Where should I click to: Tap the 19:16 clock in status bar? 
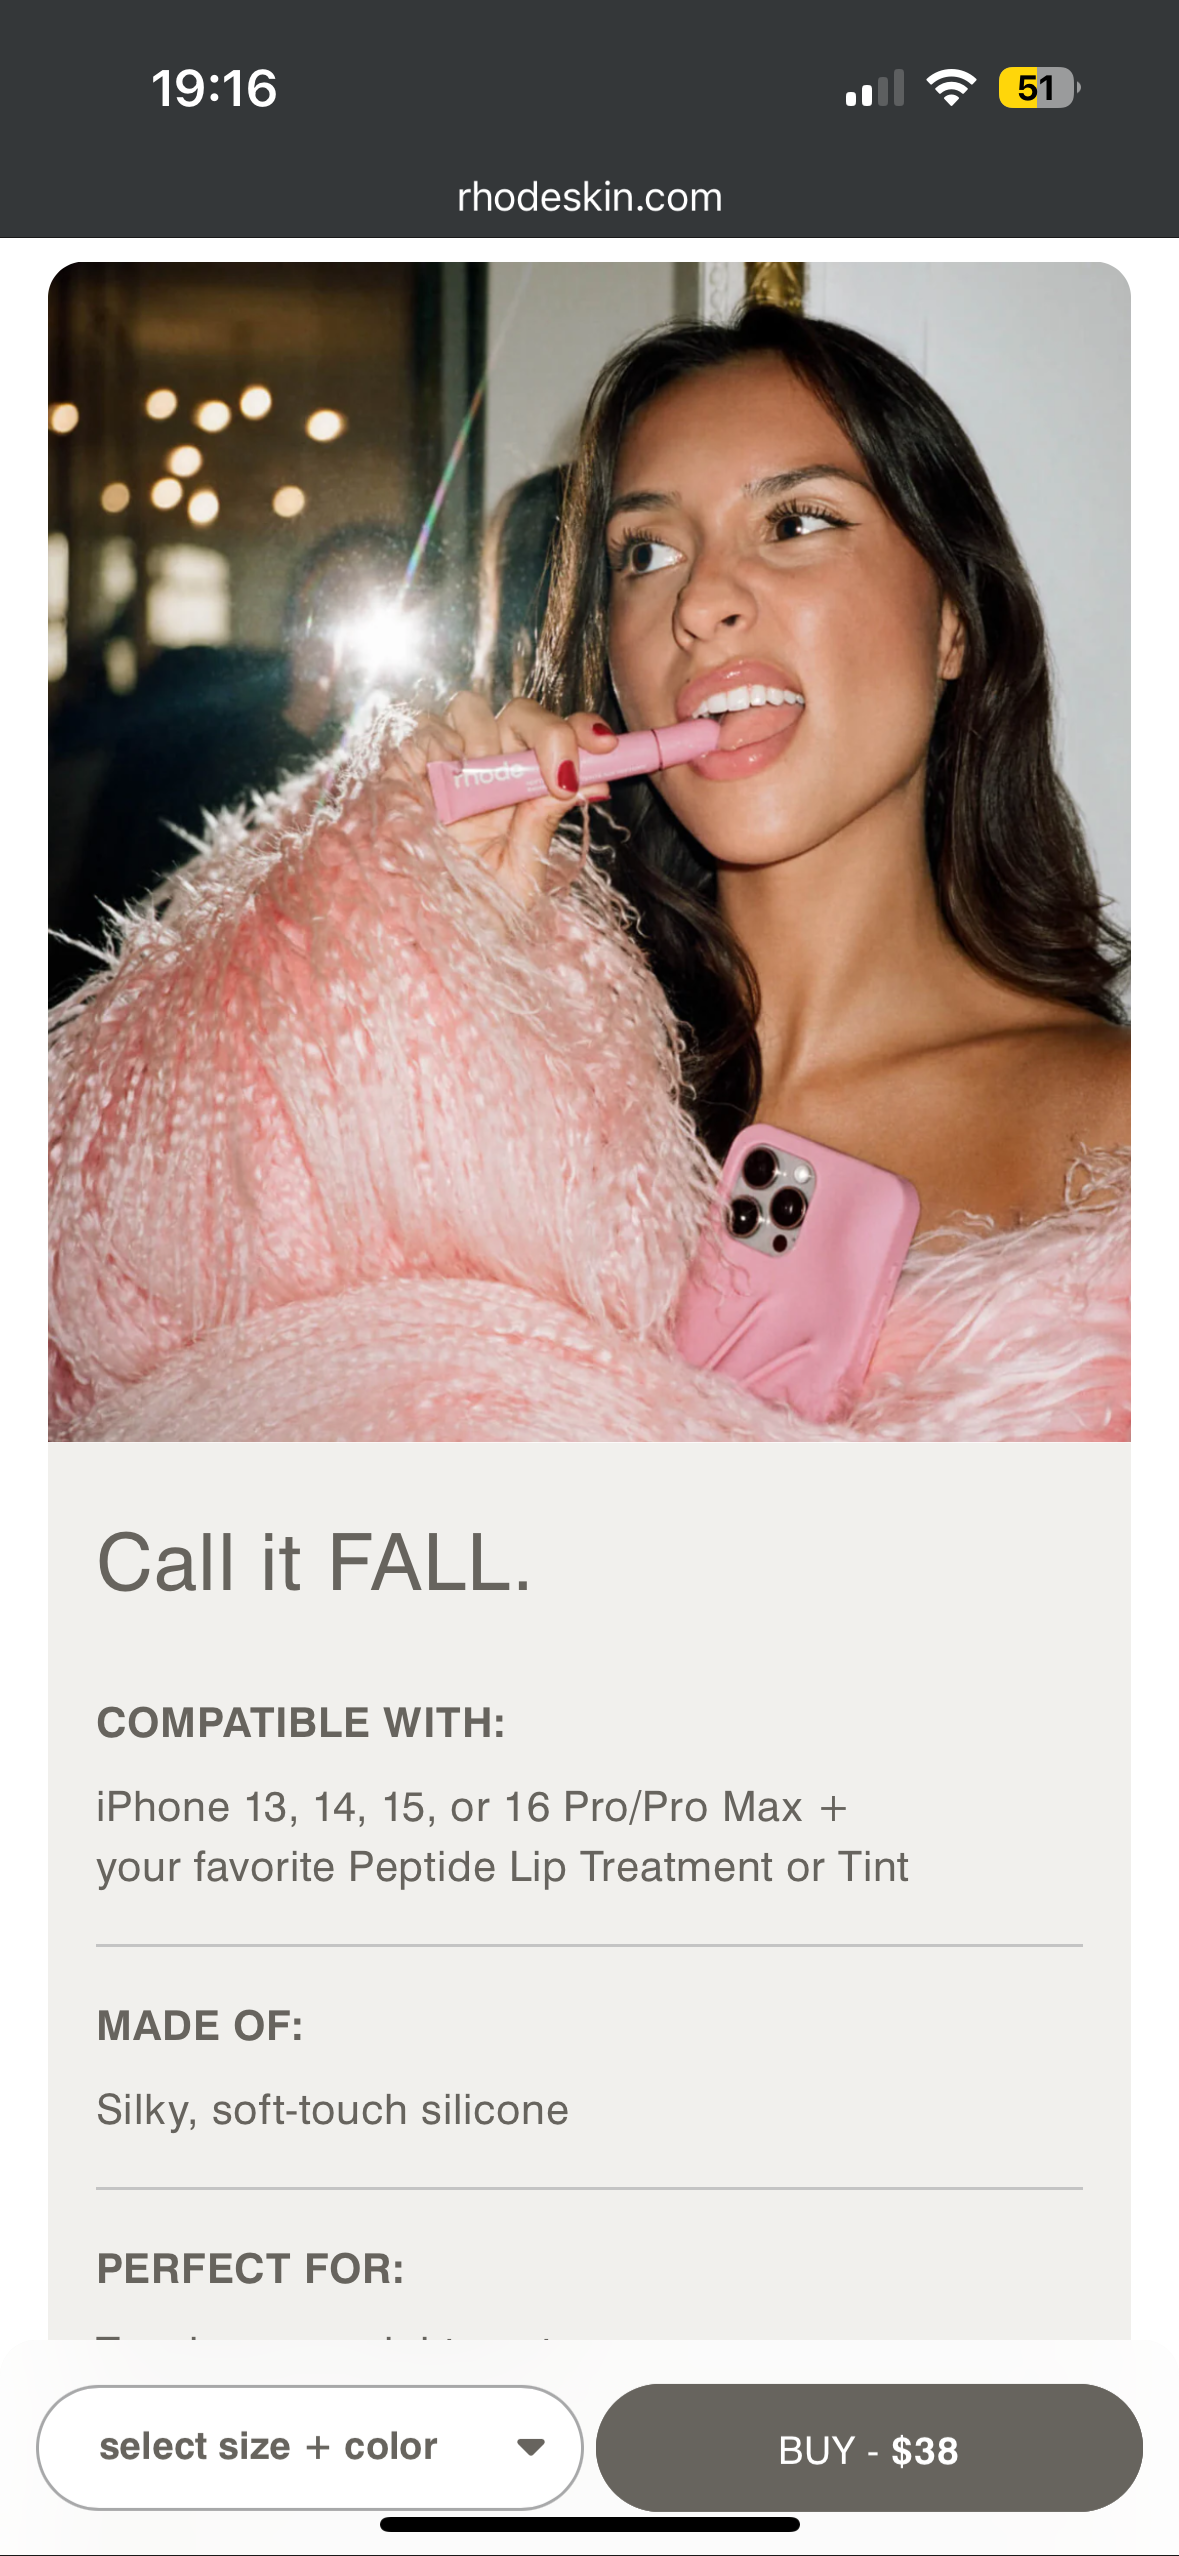(x=214, y=88)
